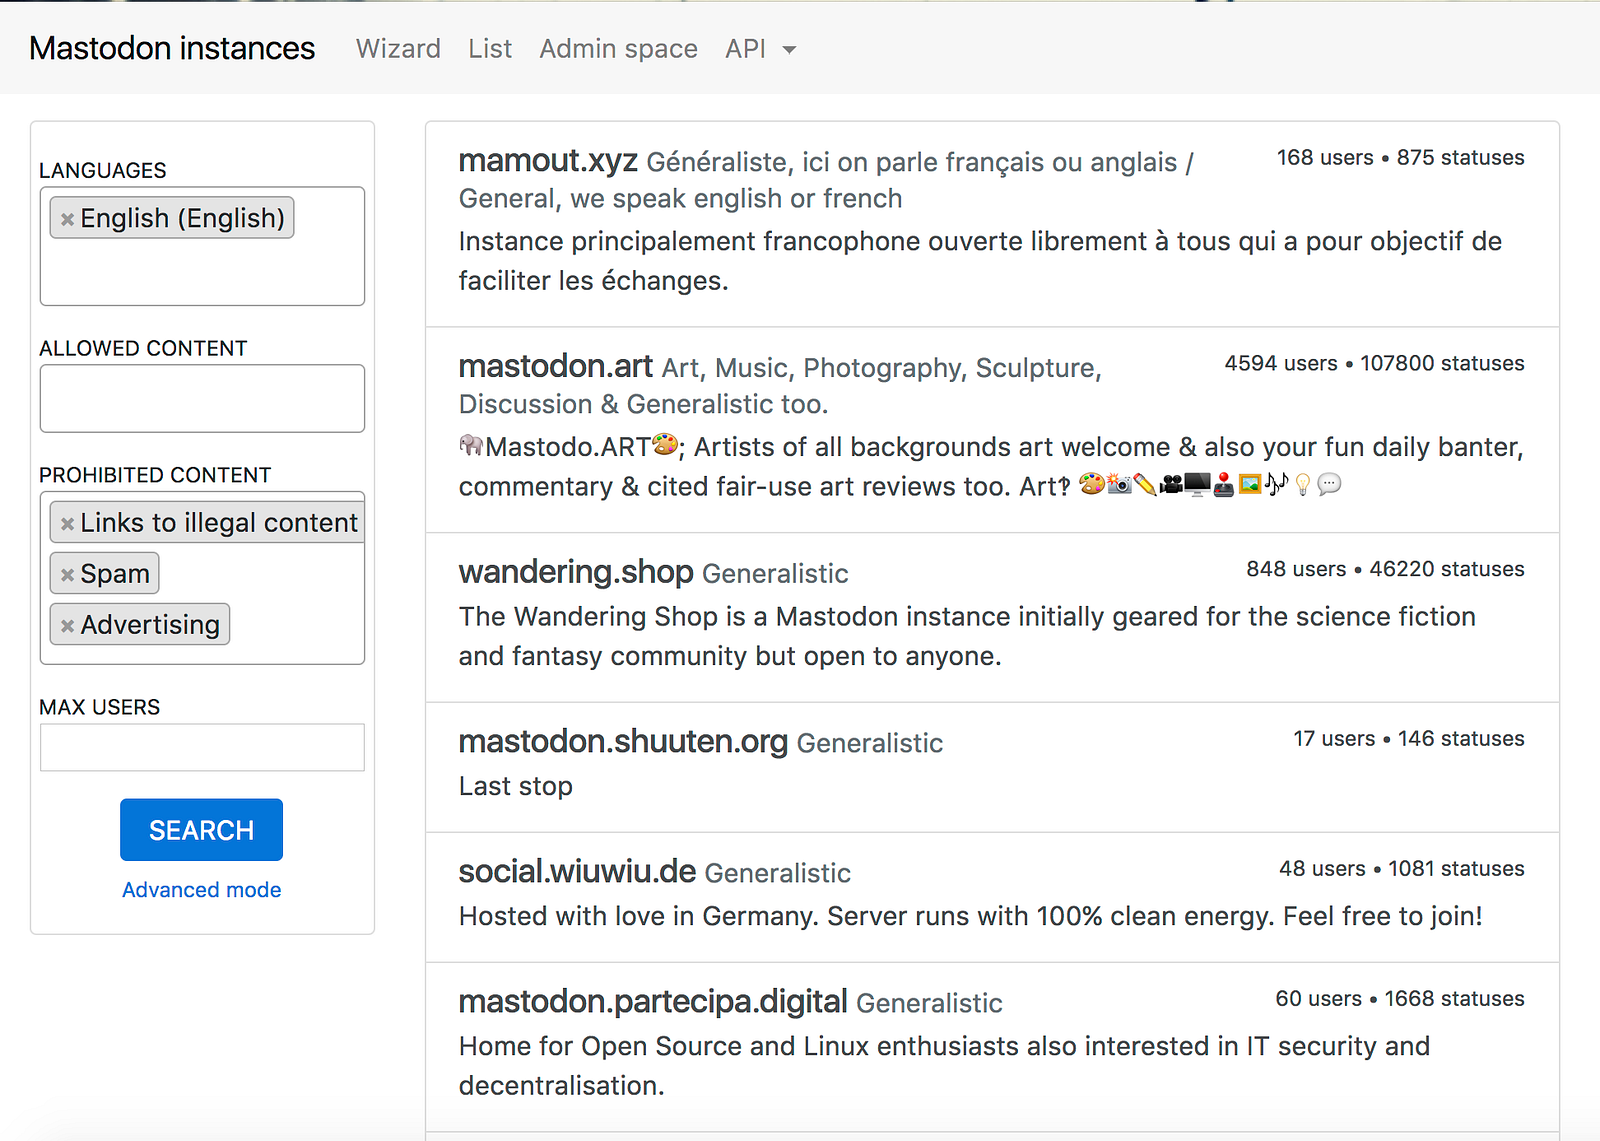Visit the wandering.shop instance
The height and width of the screenshot is (1141, 1600).
(576, 572)
